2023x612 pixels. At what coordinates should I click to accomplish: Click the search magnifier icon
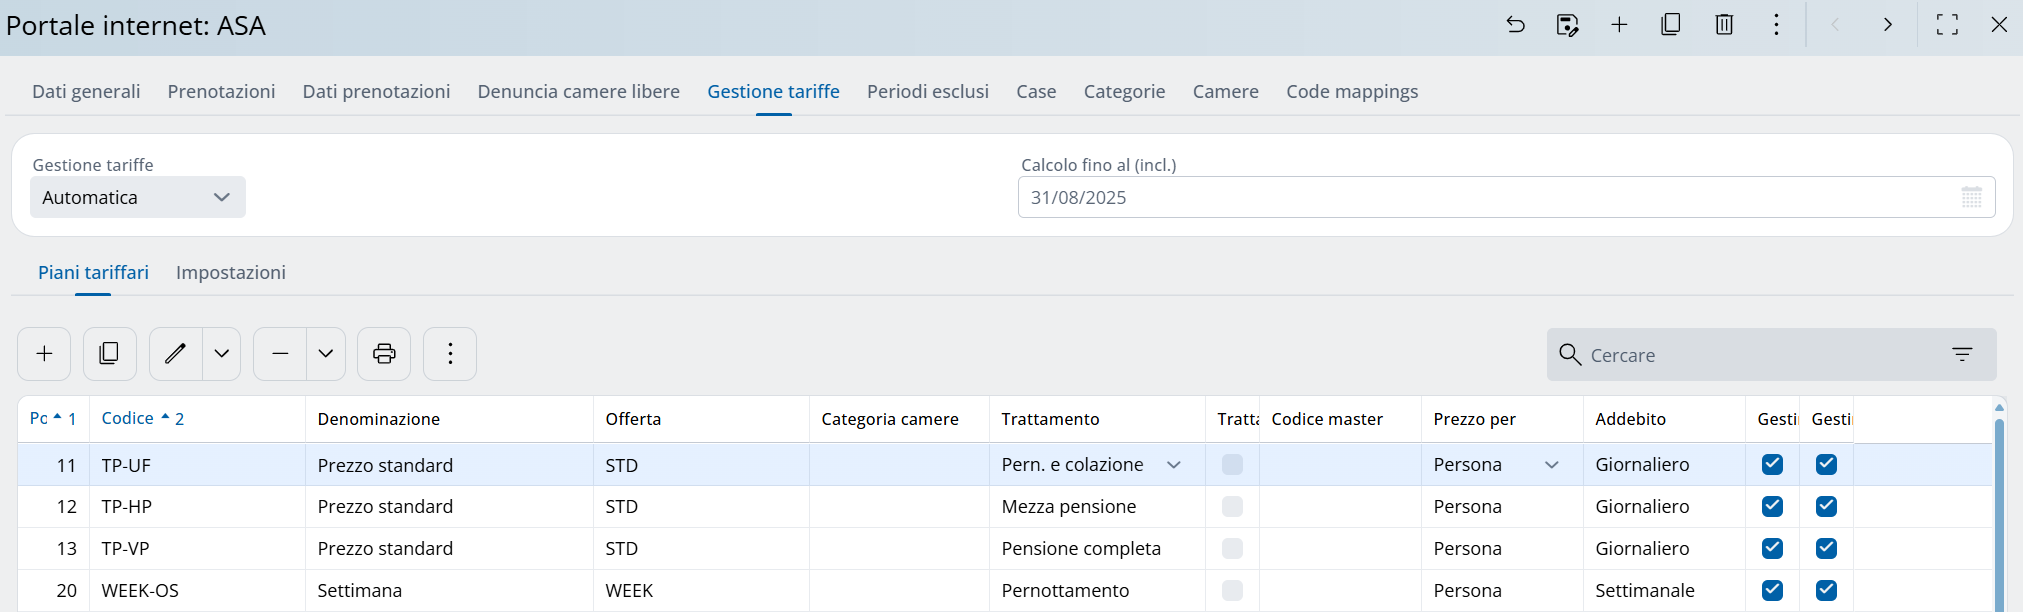[x=1570, y=355]
